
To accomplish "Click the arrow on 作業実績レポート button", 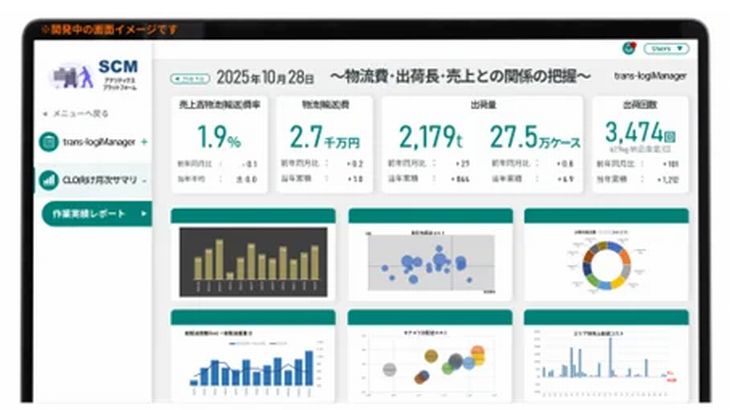I will (x=143, y=213).
